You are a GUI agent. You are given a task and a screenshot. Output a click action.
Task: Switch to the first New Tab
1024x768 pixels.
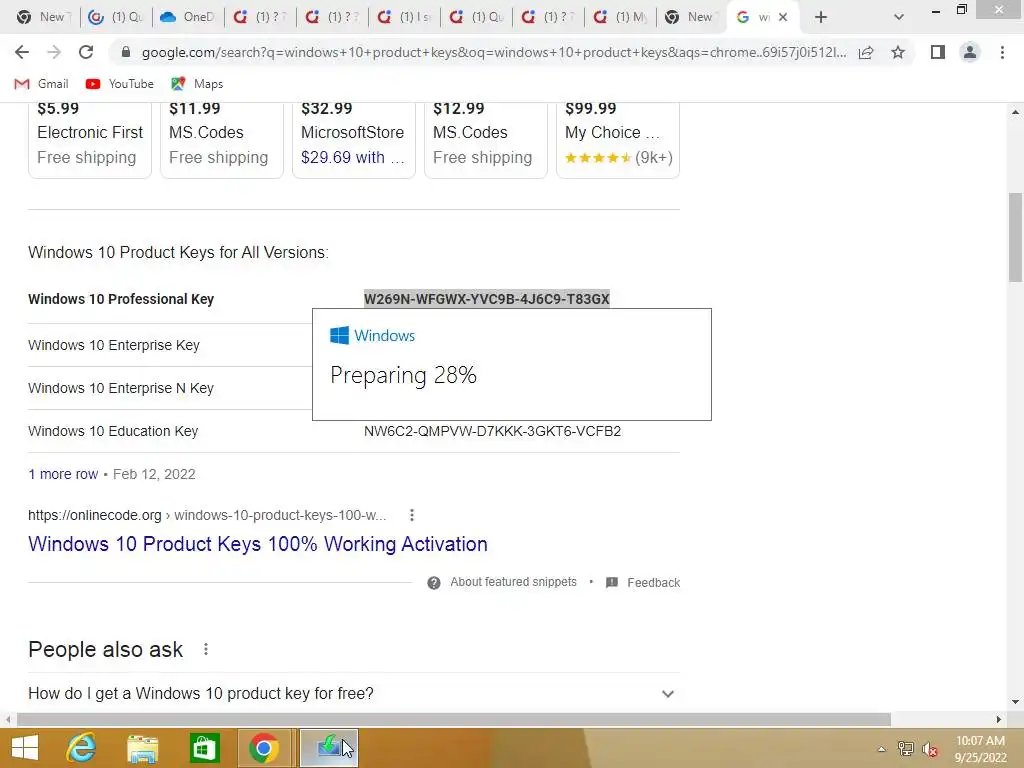point(43,17)
